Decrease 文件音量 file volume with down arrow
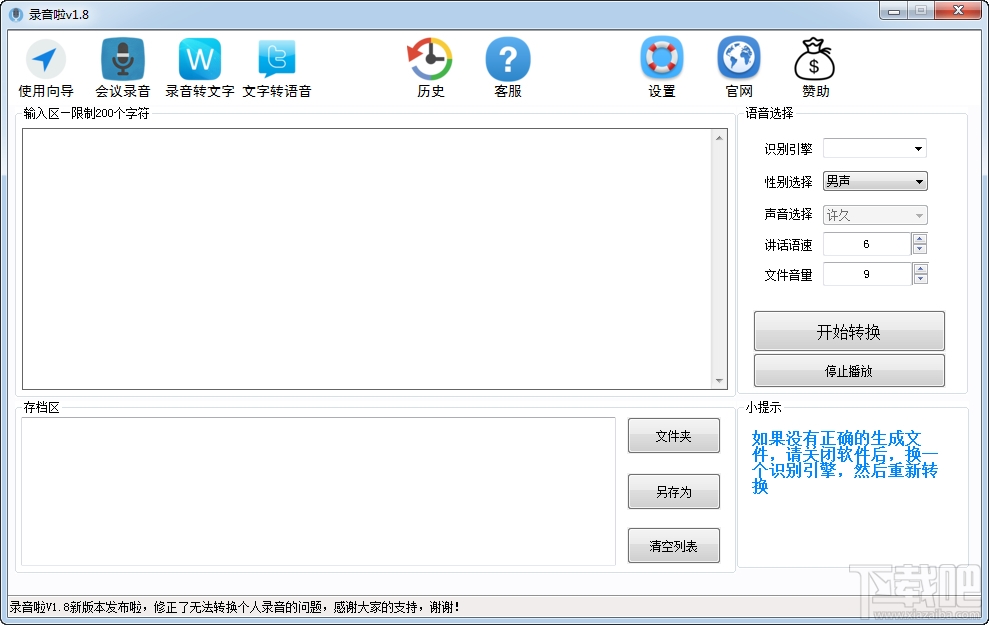Screen dimensions: 989x625 [919, 278]
